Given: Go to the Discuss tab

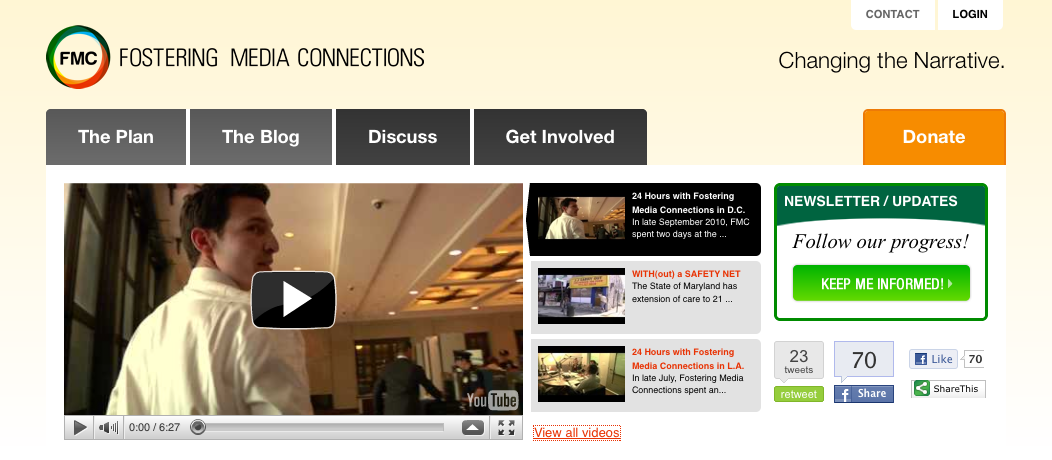Looking at the screenshot, I should (x=403, y=137).
